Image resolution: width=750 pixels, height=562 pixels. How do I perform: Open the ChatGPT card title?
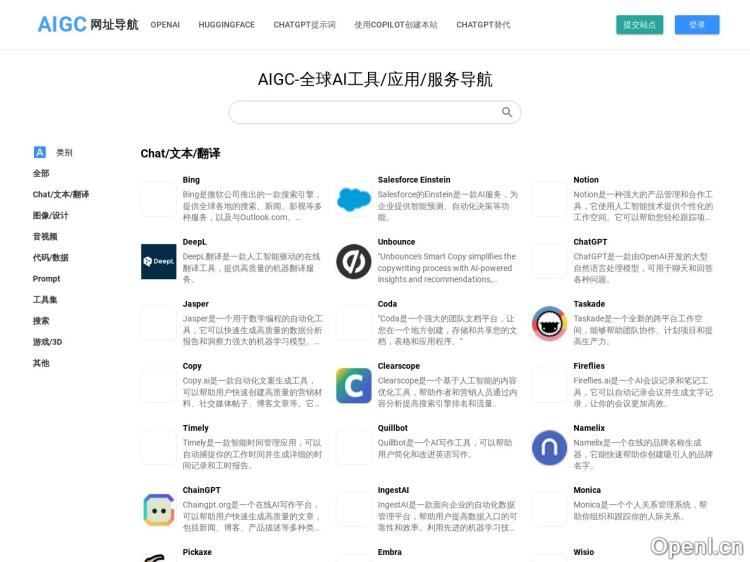[x=590, y=242]
